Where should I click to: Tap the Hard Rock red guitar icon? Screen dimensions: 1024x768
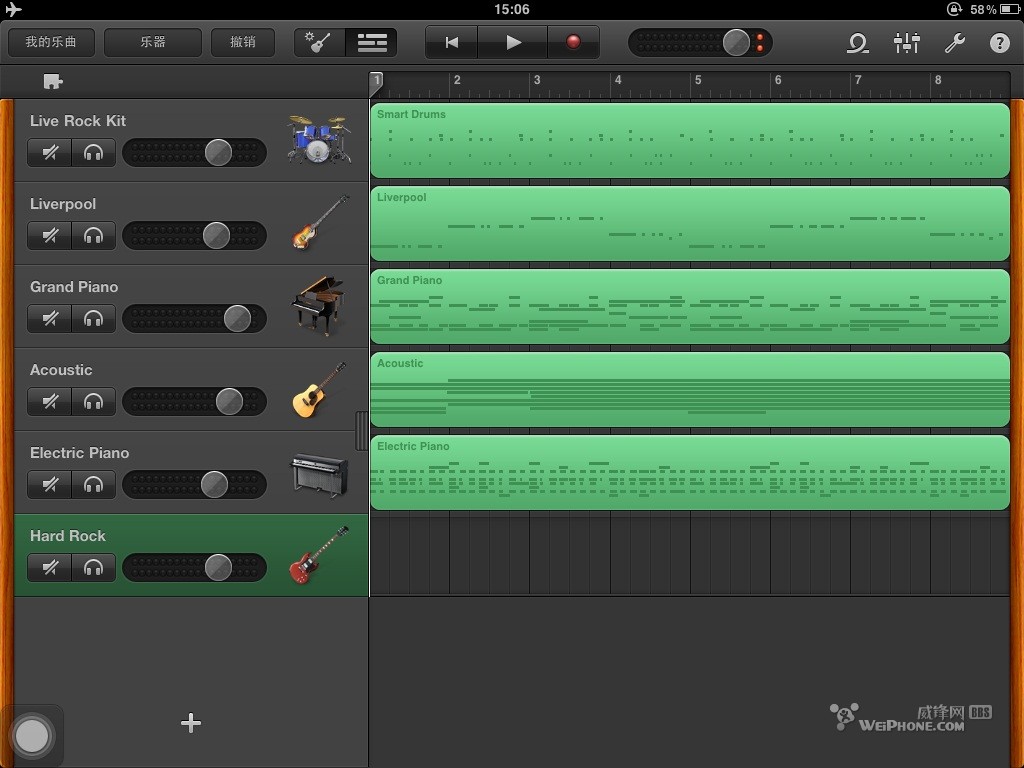click(318, 555)
